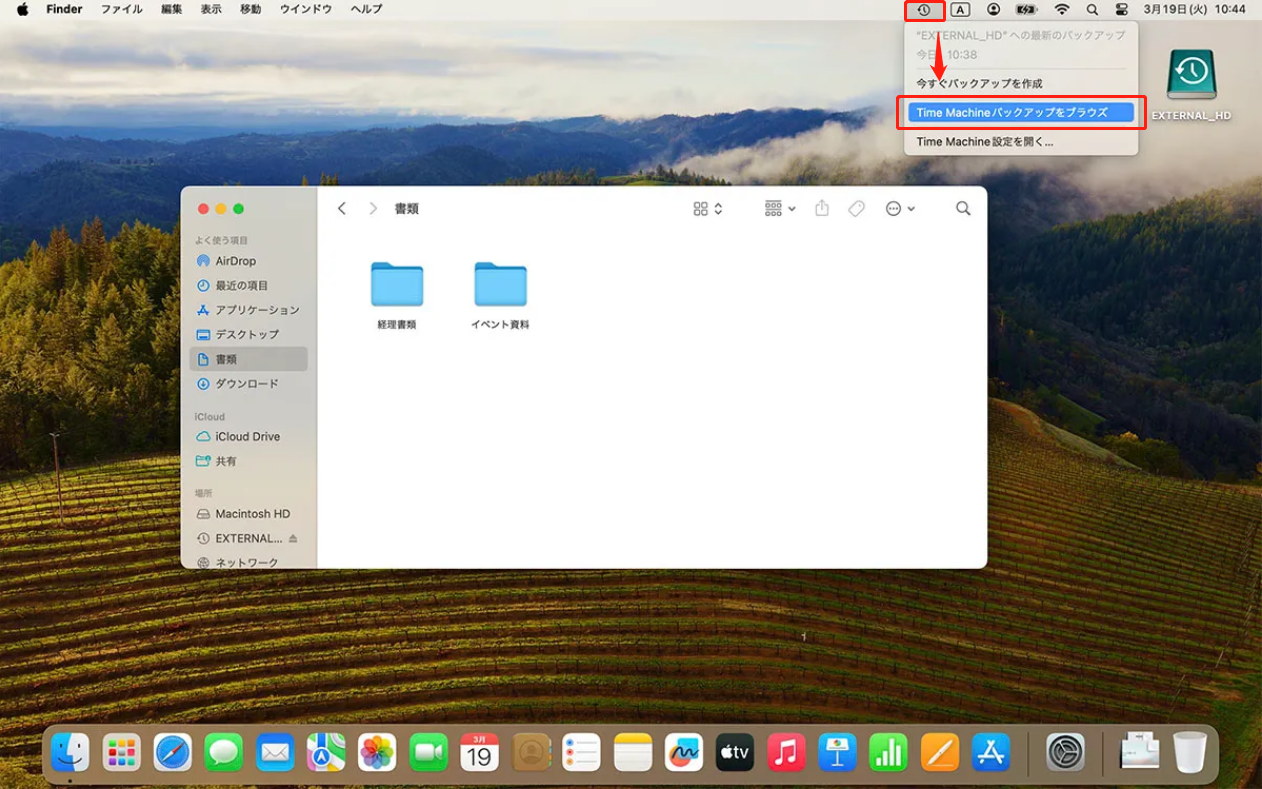Open Notes from the Dock

[633, 752]
